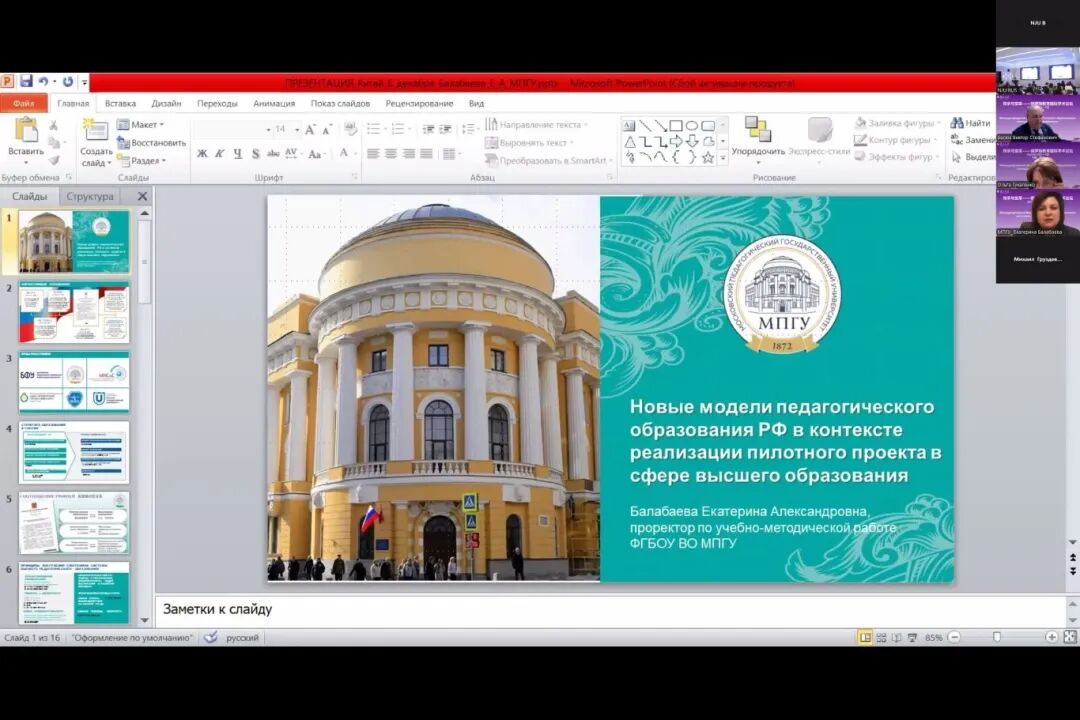Screen dimensions: 1080x720
Task: Click the zoom out minus button
Action: [x=955, y=637]
